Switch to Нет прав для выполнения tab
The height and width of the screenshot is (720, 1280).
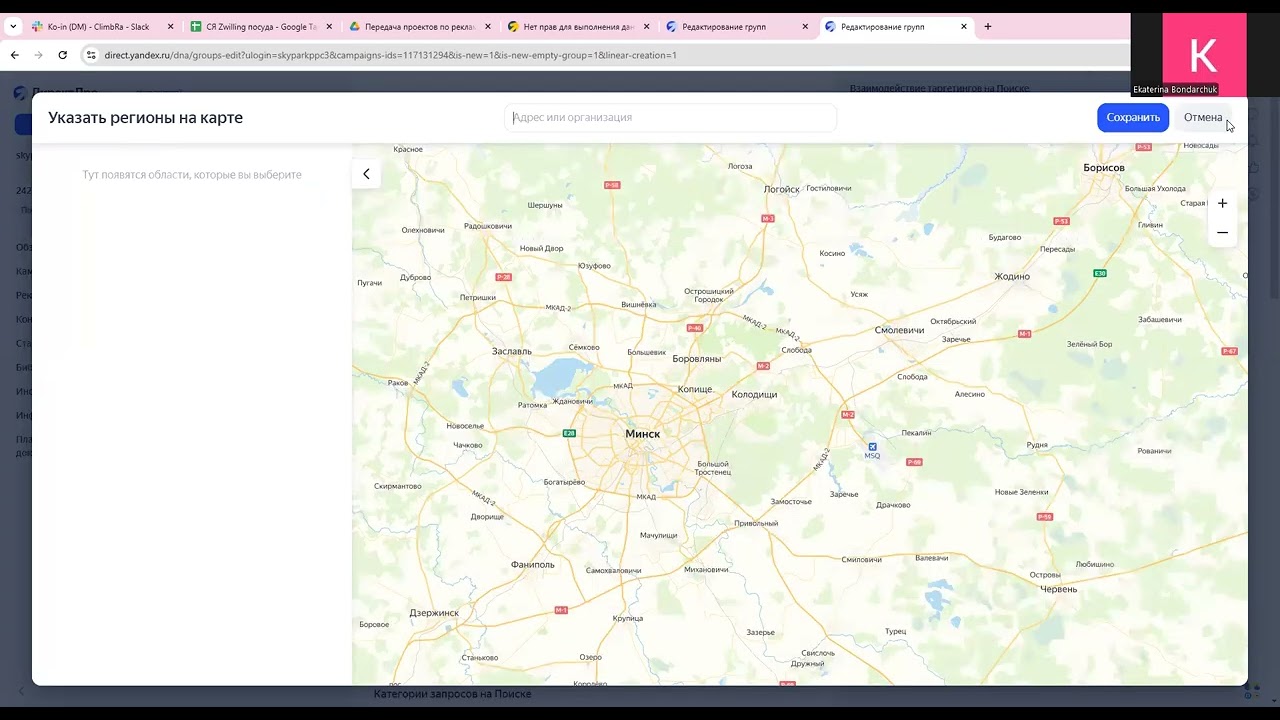point(579,27)
